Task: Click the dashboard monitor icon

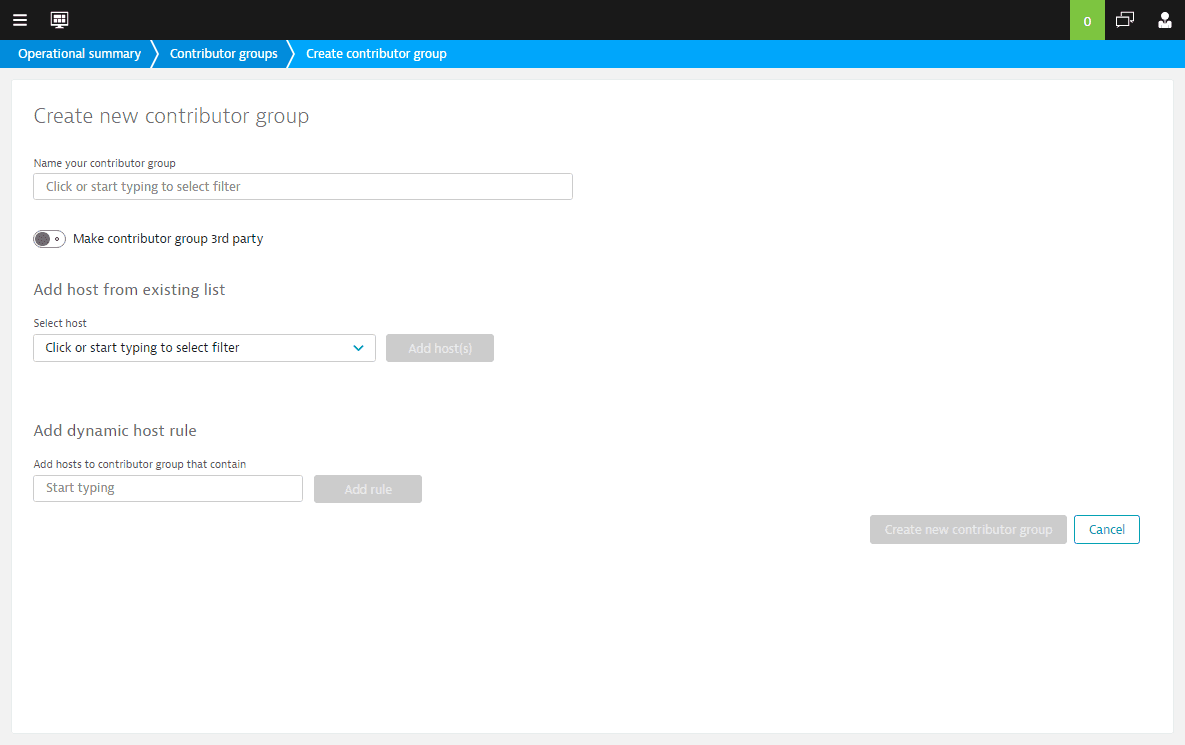Action: 60,20
